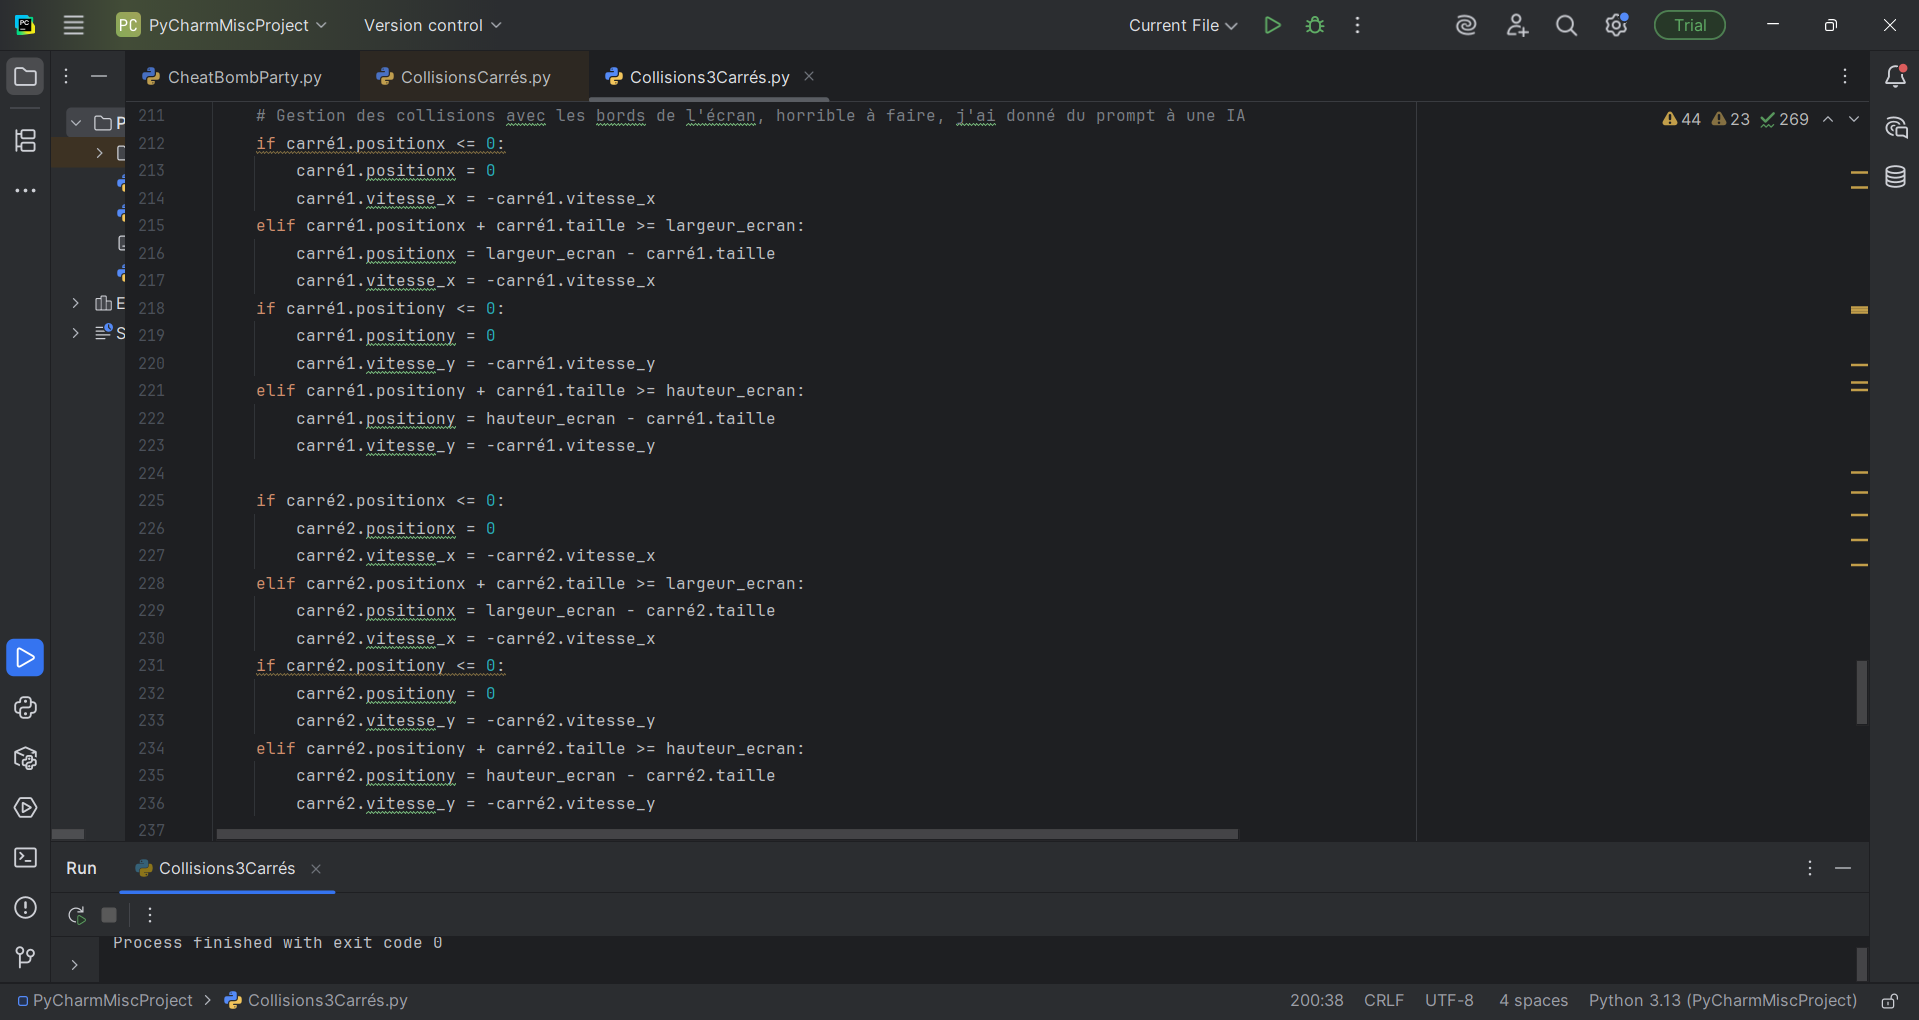Open AI Chat tool window on the right sidebar

[x=1895, y=127]
